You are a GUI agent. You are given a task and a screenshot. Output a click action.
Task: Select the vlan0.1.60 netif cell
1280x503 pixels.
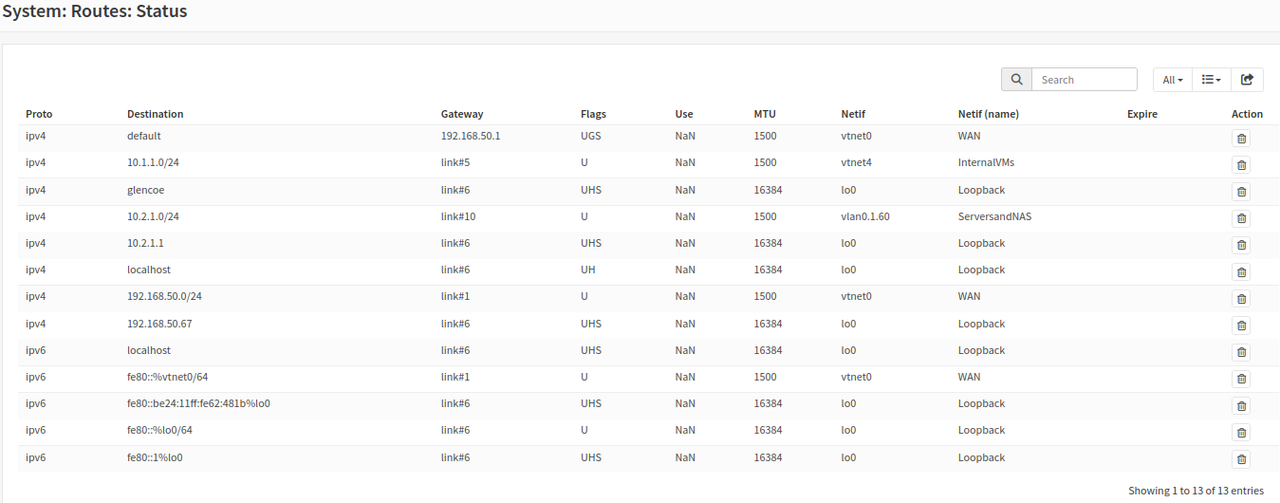(x=865, y=216)
